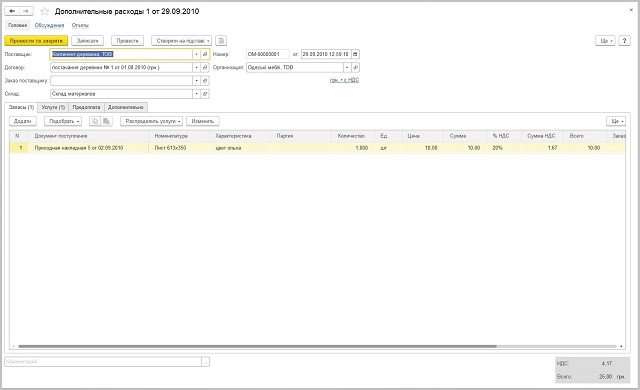The height and width of the screenshot is (390, 640).
Task: Open the Предоплата tab
Action: (86, 107)
